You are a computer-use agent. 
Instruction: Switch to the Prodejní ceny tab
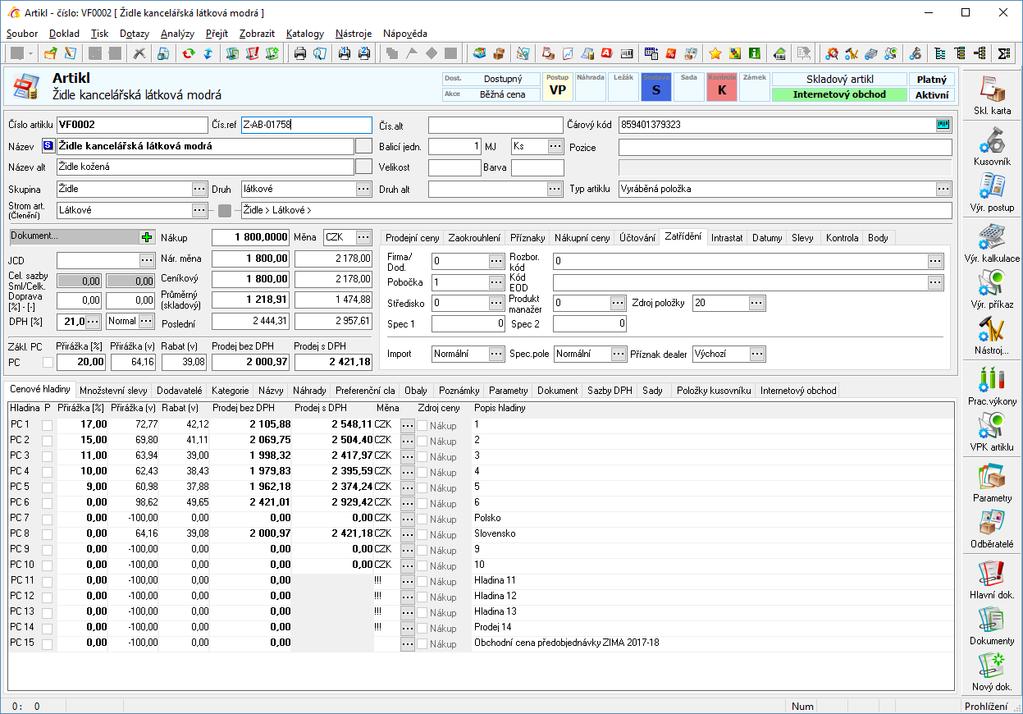click(x=412, y=238)
